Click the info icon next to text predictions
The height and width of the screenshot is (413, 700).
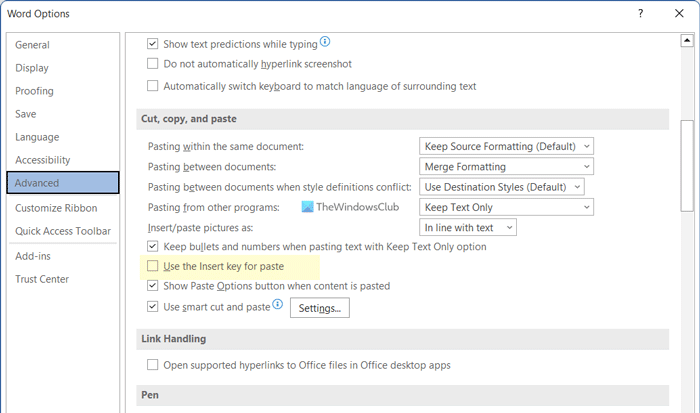[x=326, y=43]
